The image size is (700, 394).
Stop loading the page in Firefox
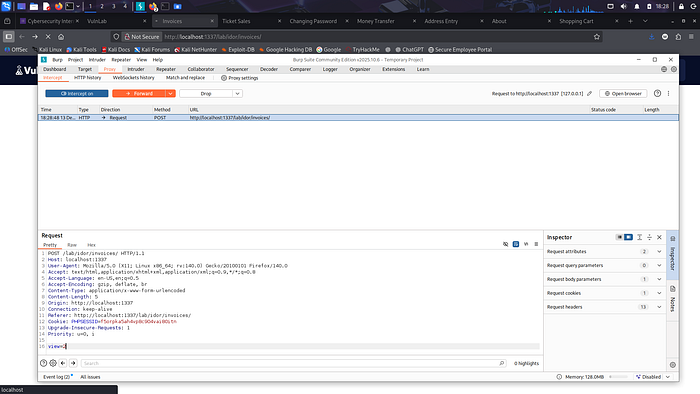[48, 37]
